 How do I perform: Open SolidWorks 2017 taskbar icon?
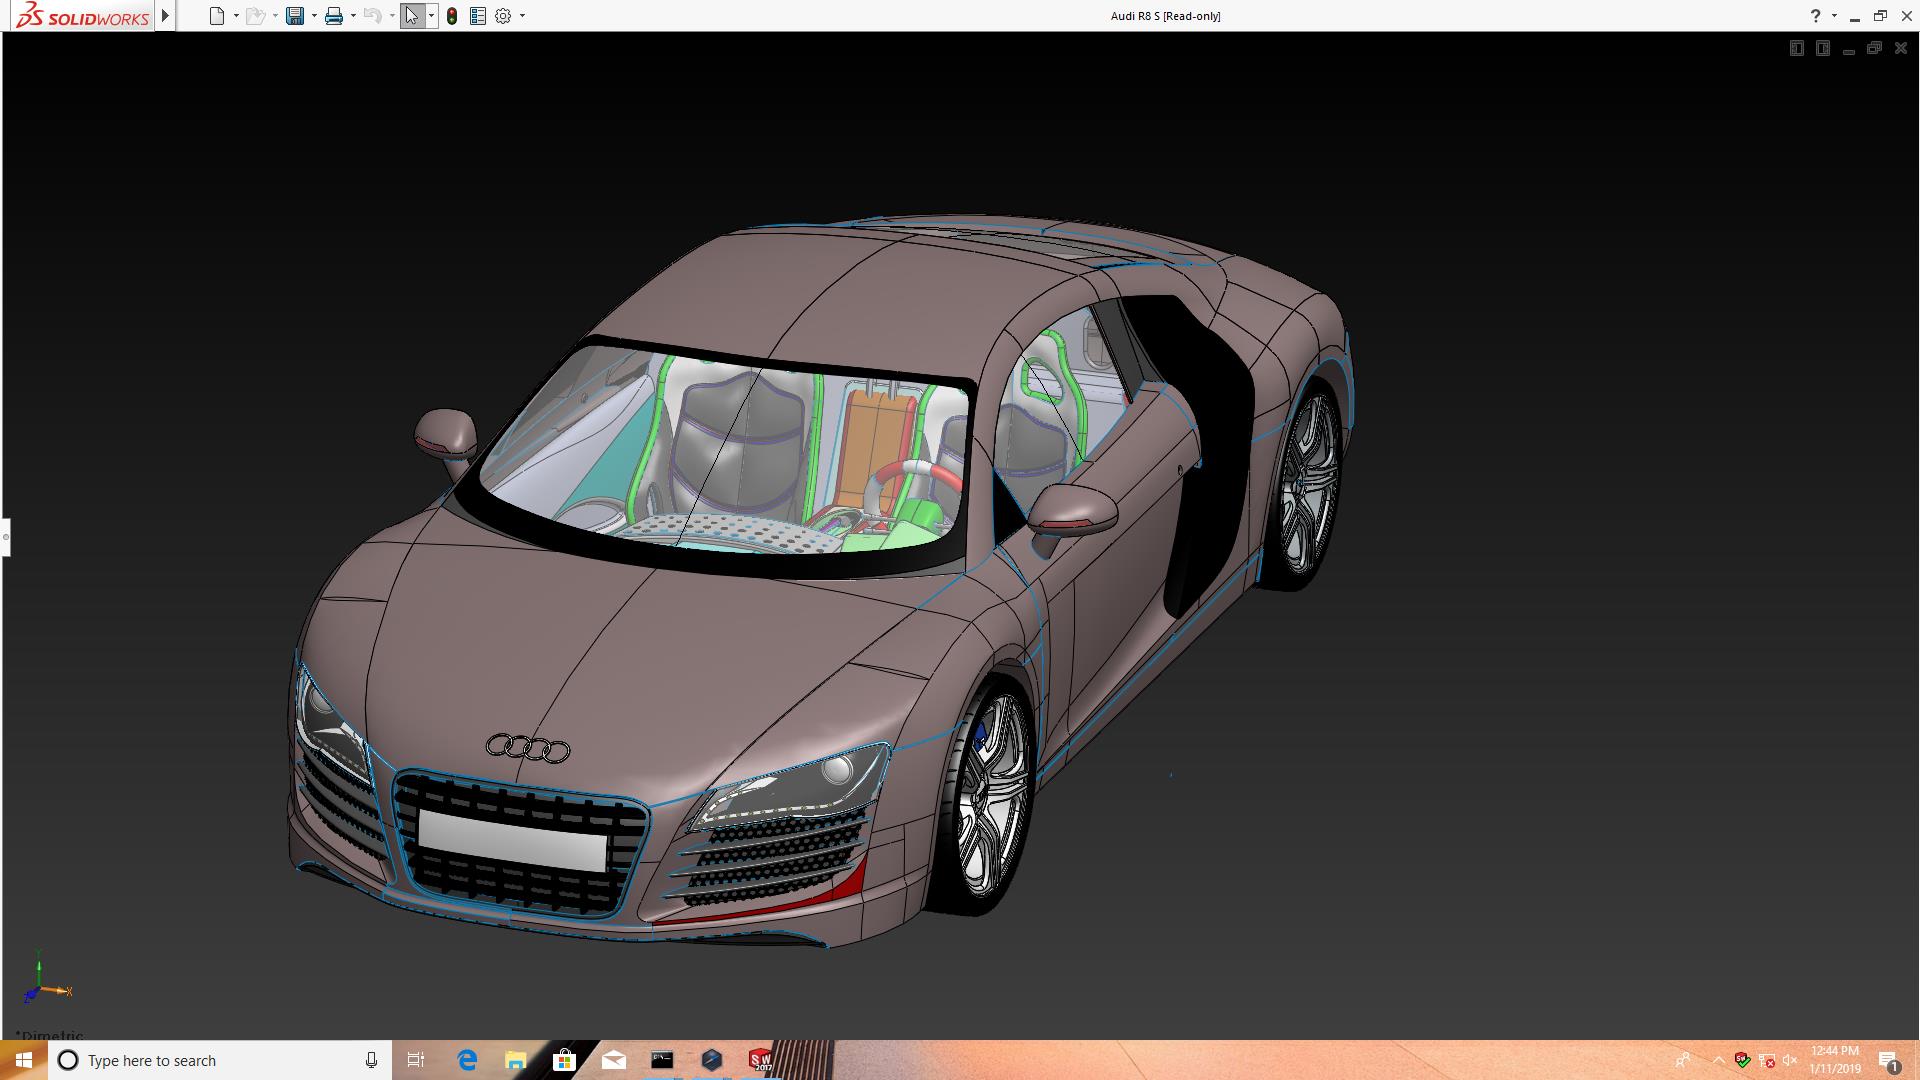(760, 1060)
